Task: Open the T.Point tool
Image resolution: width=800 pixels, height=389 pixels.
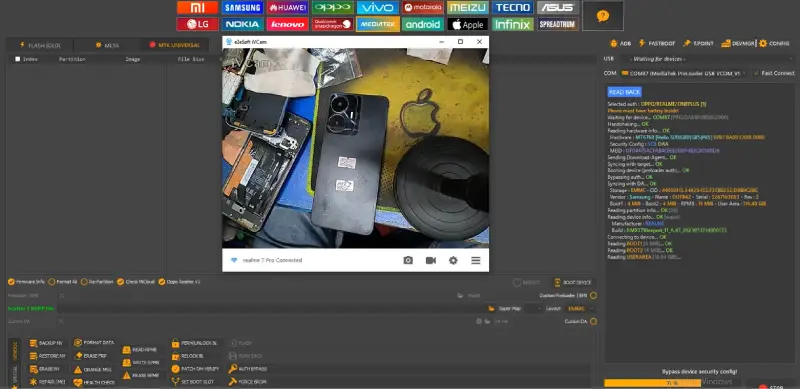Action: coord(698,43)
